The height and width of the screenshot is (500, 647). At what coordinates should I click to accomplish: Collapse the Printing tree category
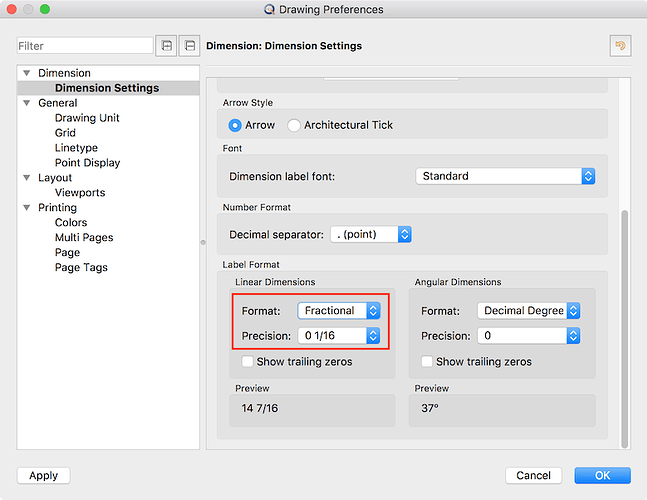pyautogui.click(x=25, y=208)
